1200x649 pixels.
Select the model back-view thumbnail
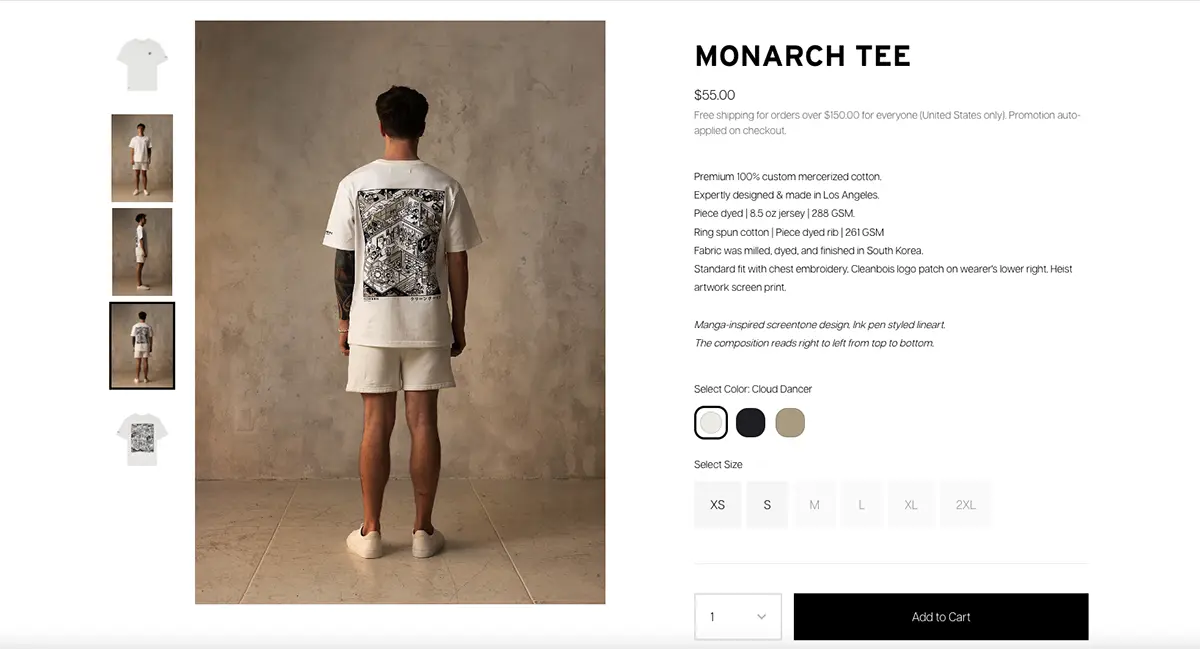[142, 345]
